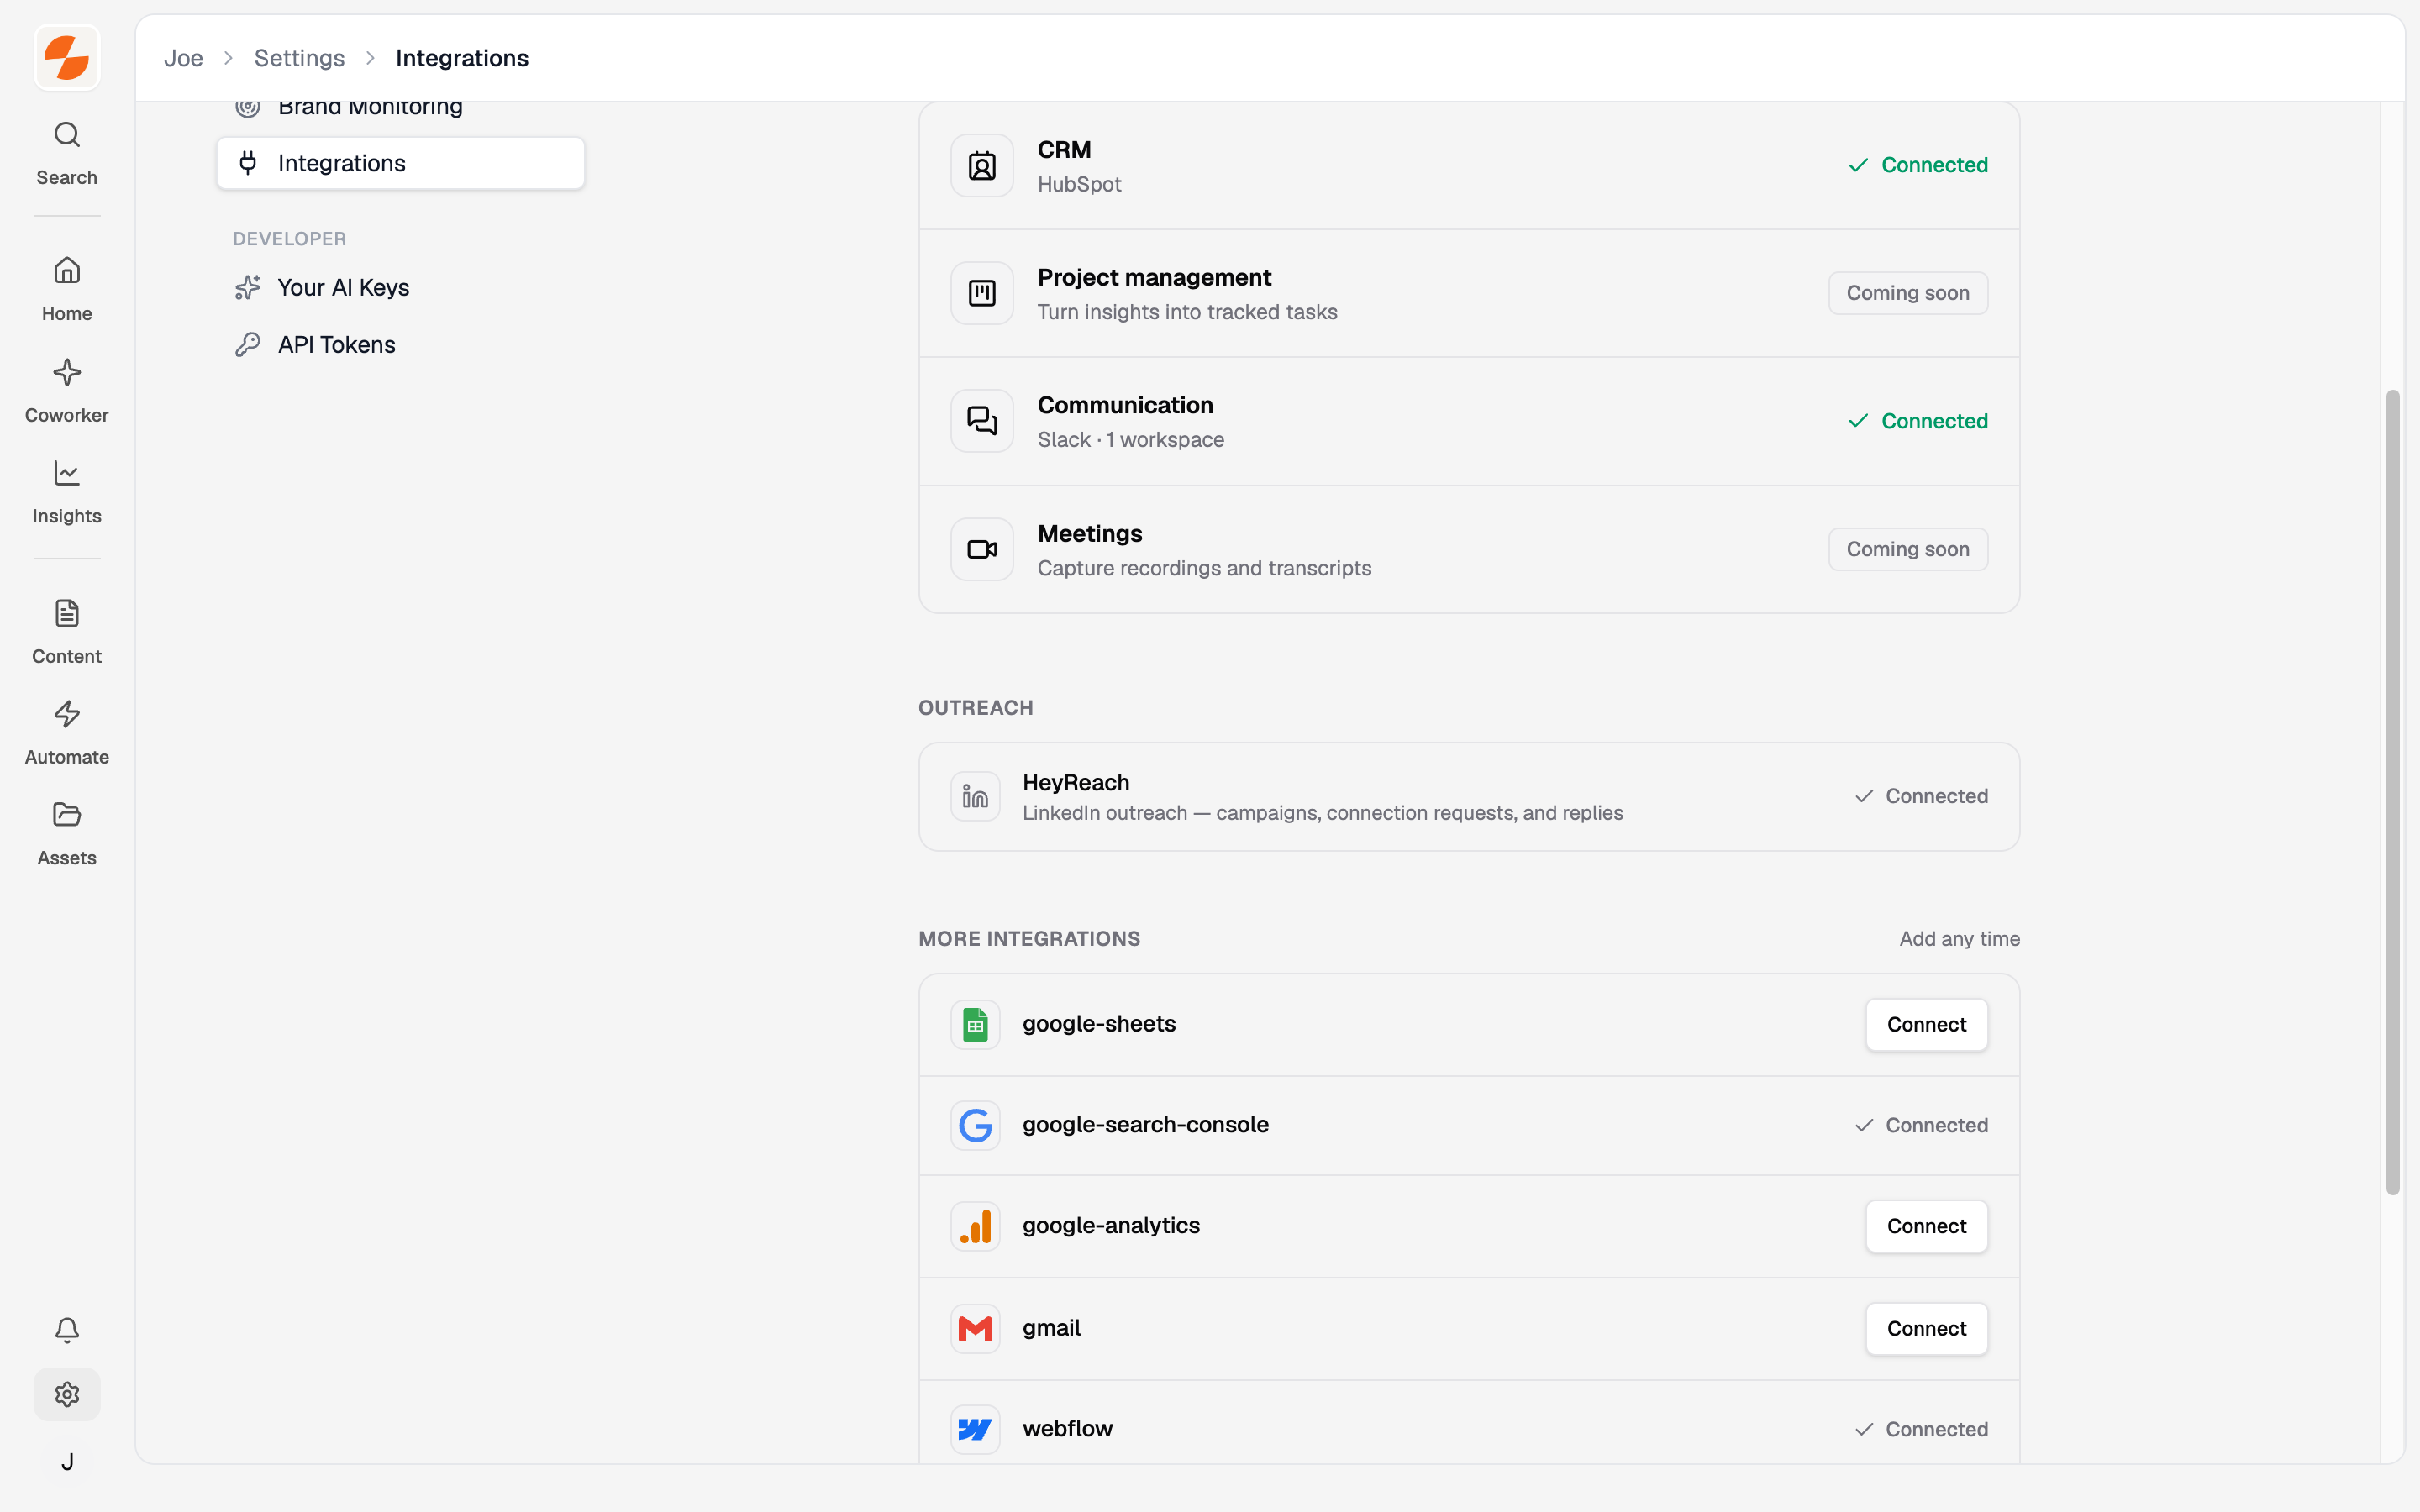Click the google-search-console G icon
This screenshot has height=1512, width=2420.
pos(975,1125)
